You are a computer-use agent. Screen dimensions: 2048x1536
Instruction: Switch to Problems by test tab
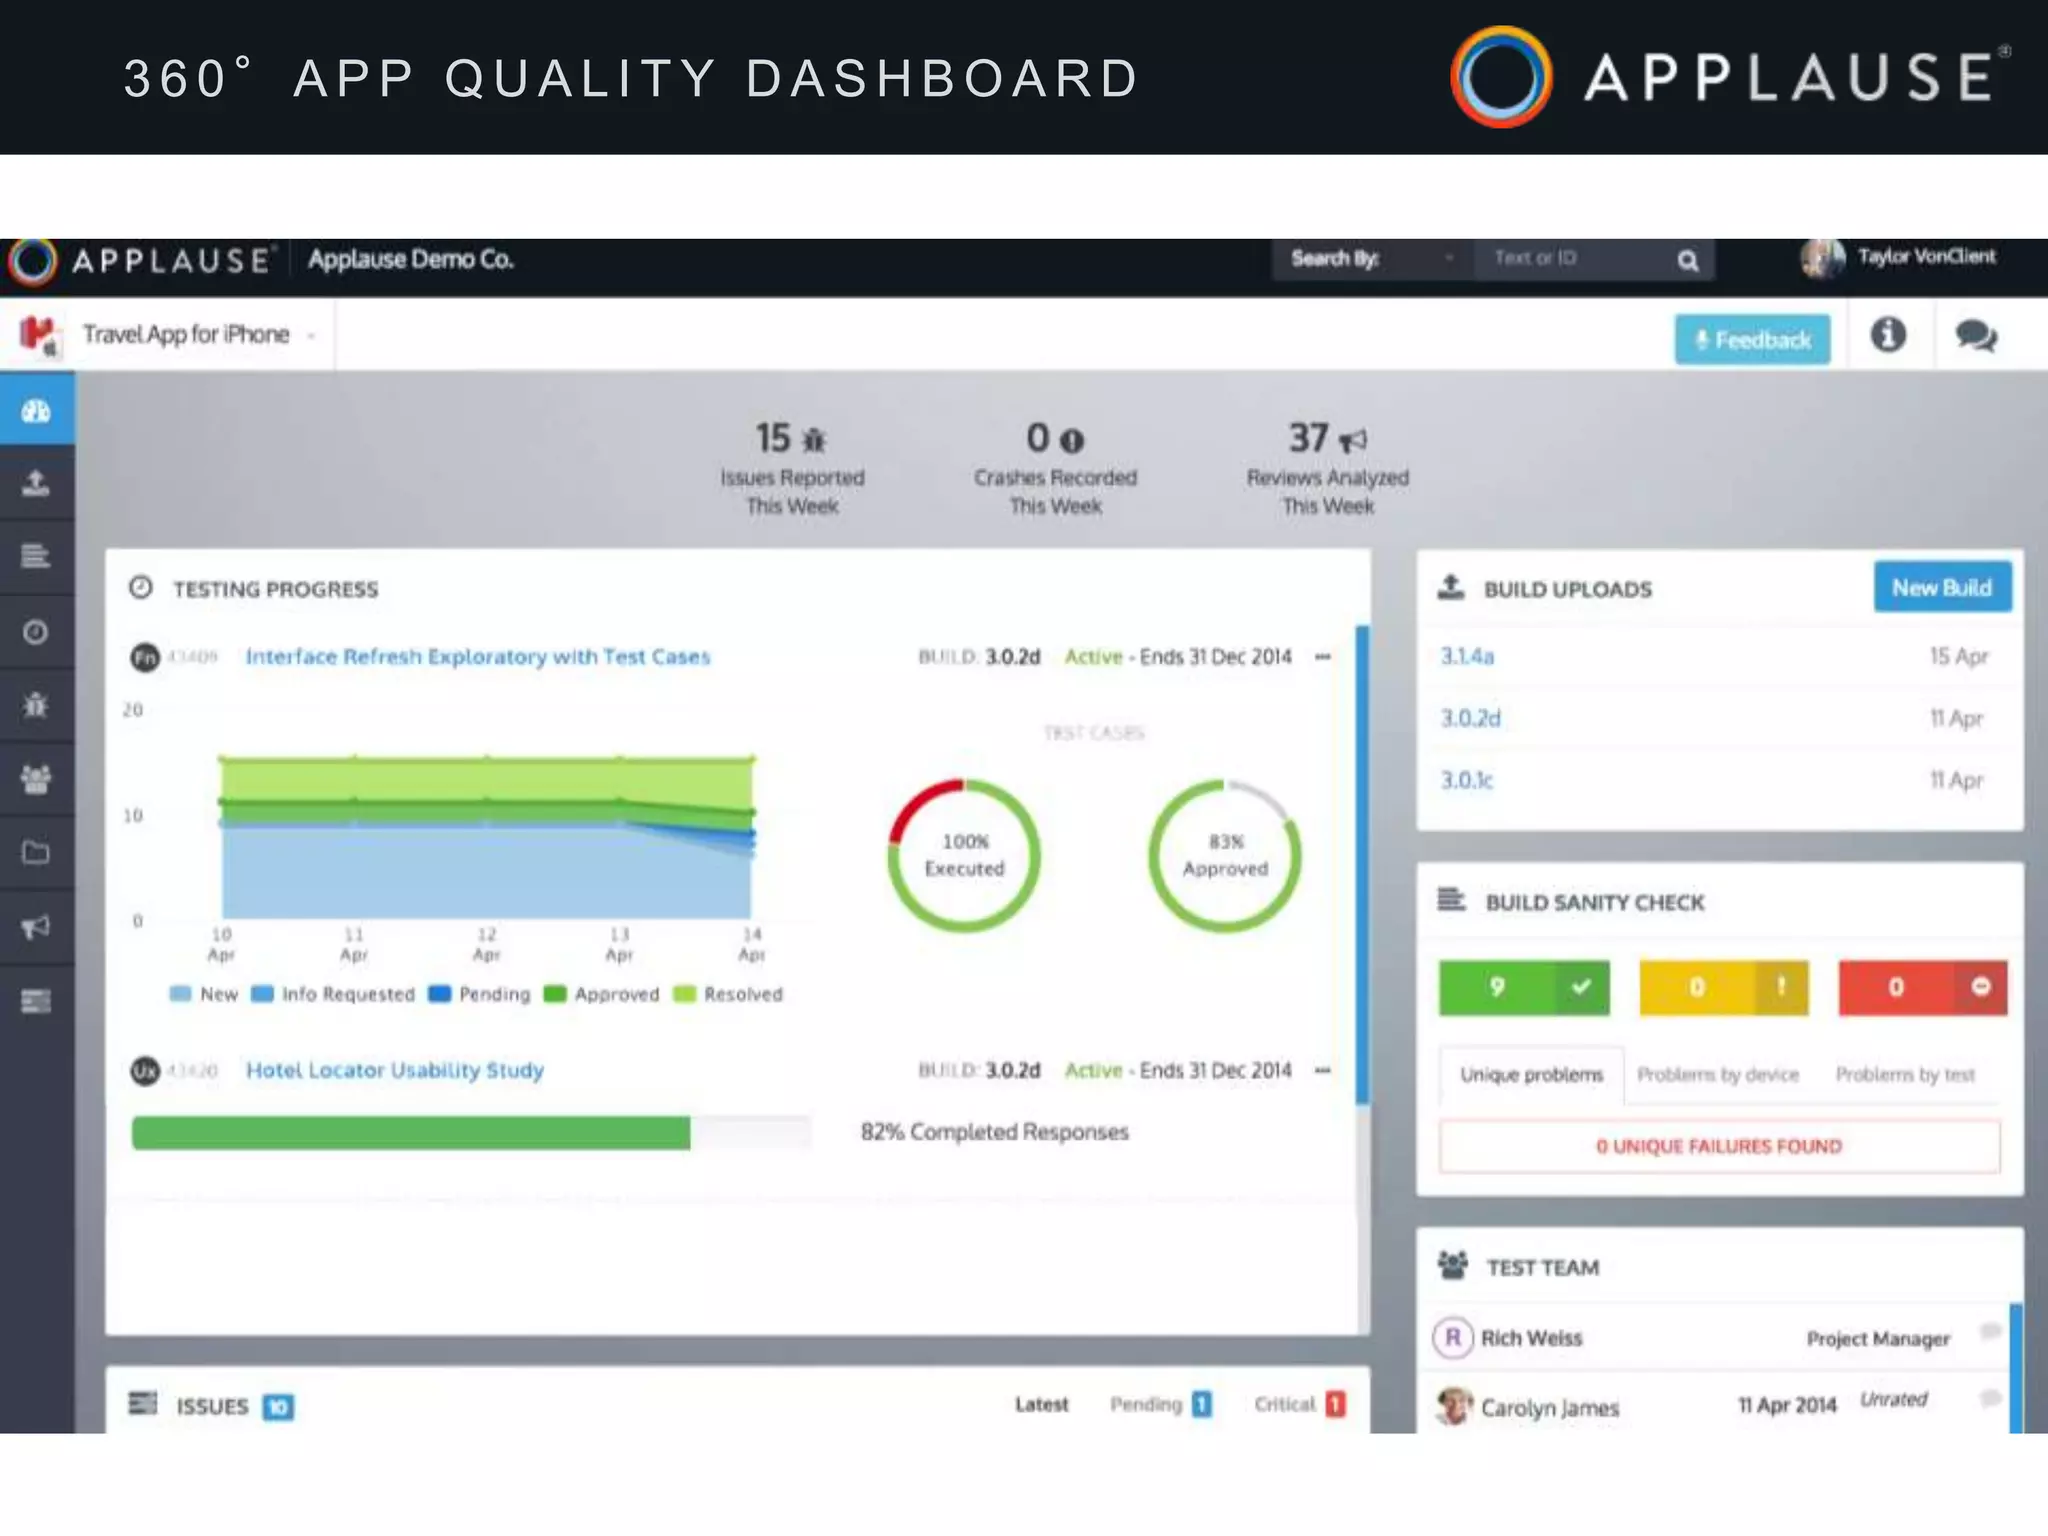coord(1905,1075)
